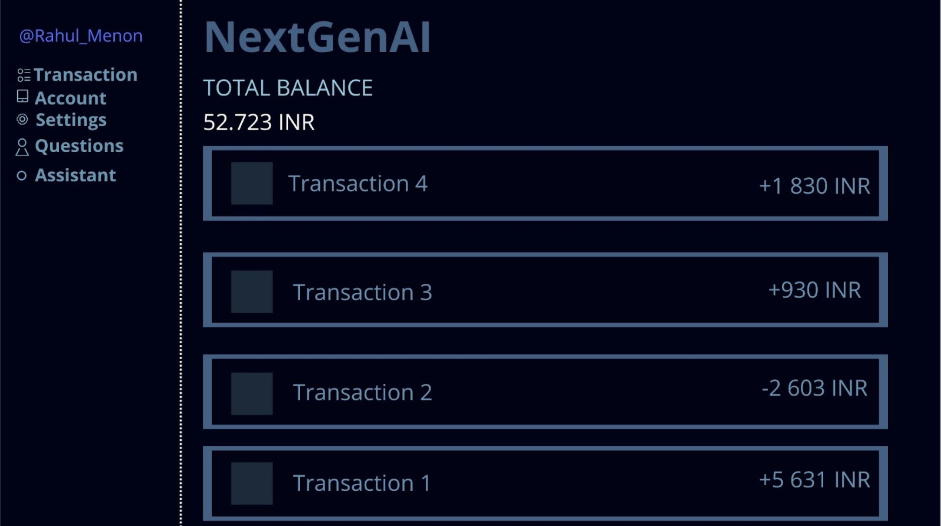Open the Transaction 3 row label
The image size is (941, 526).
tap(362, 292)
